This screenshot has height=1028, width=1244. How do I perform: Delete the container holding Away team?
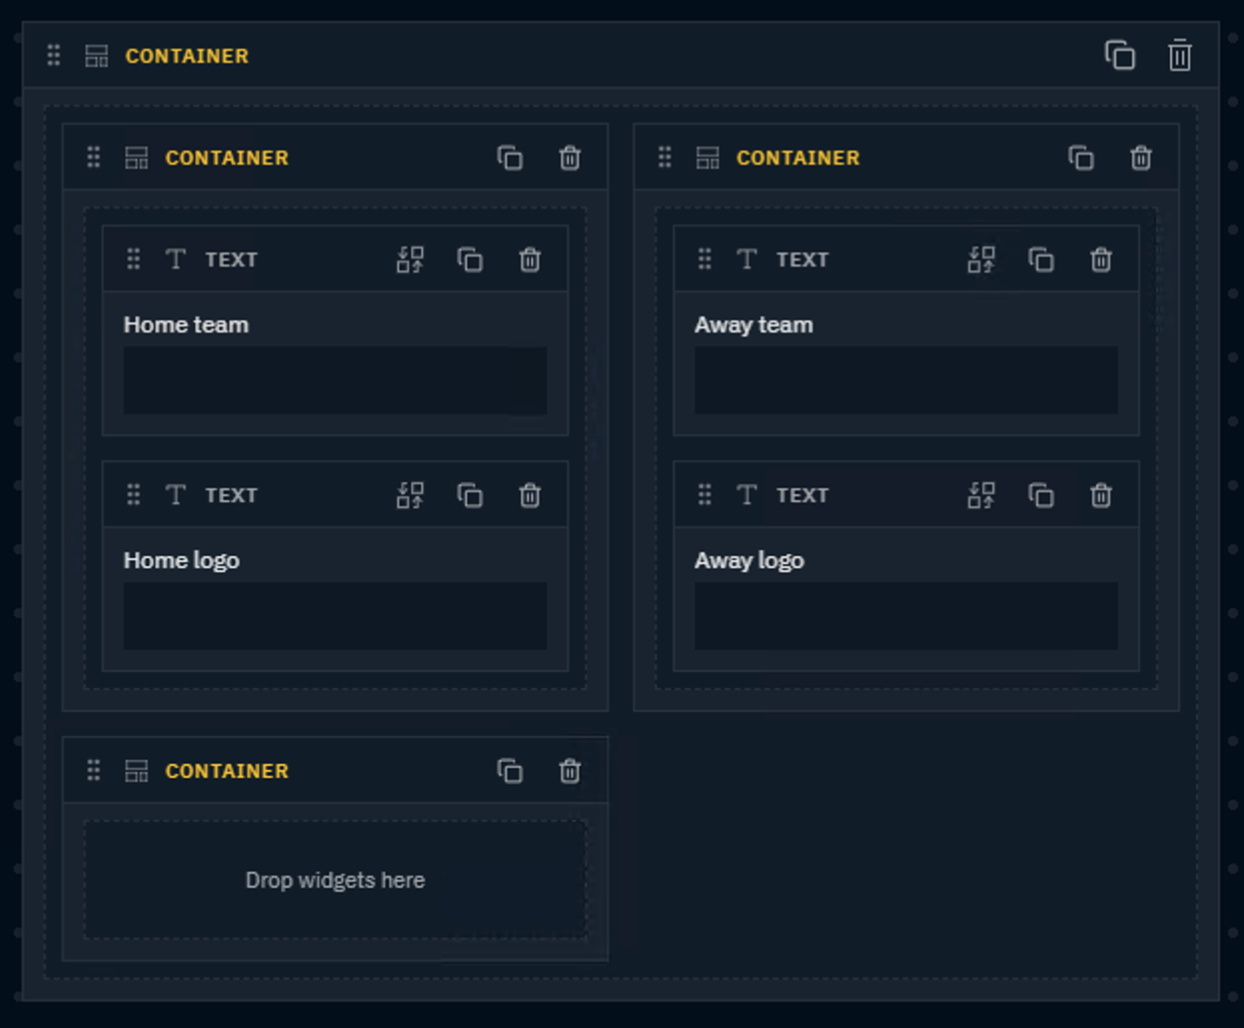pyautogui.click(x=1141, y=158)
